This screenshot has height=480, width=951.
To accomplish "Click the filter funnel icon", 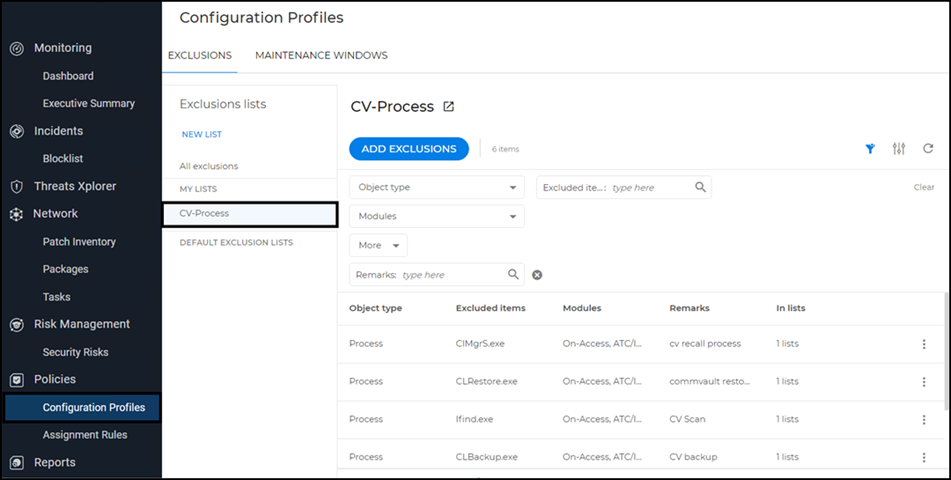I will coord(870,149).
